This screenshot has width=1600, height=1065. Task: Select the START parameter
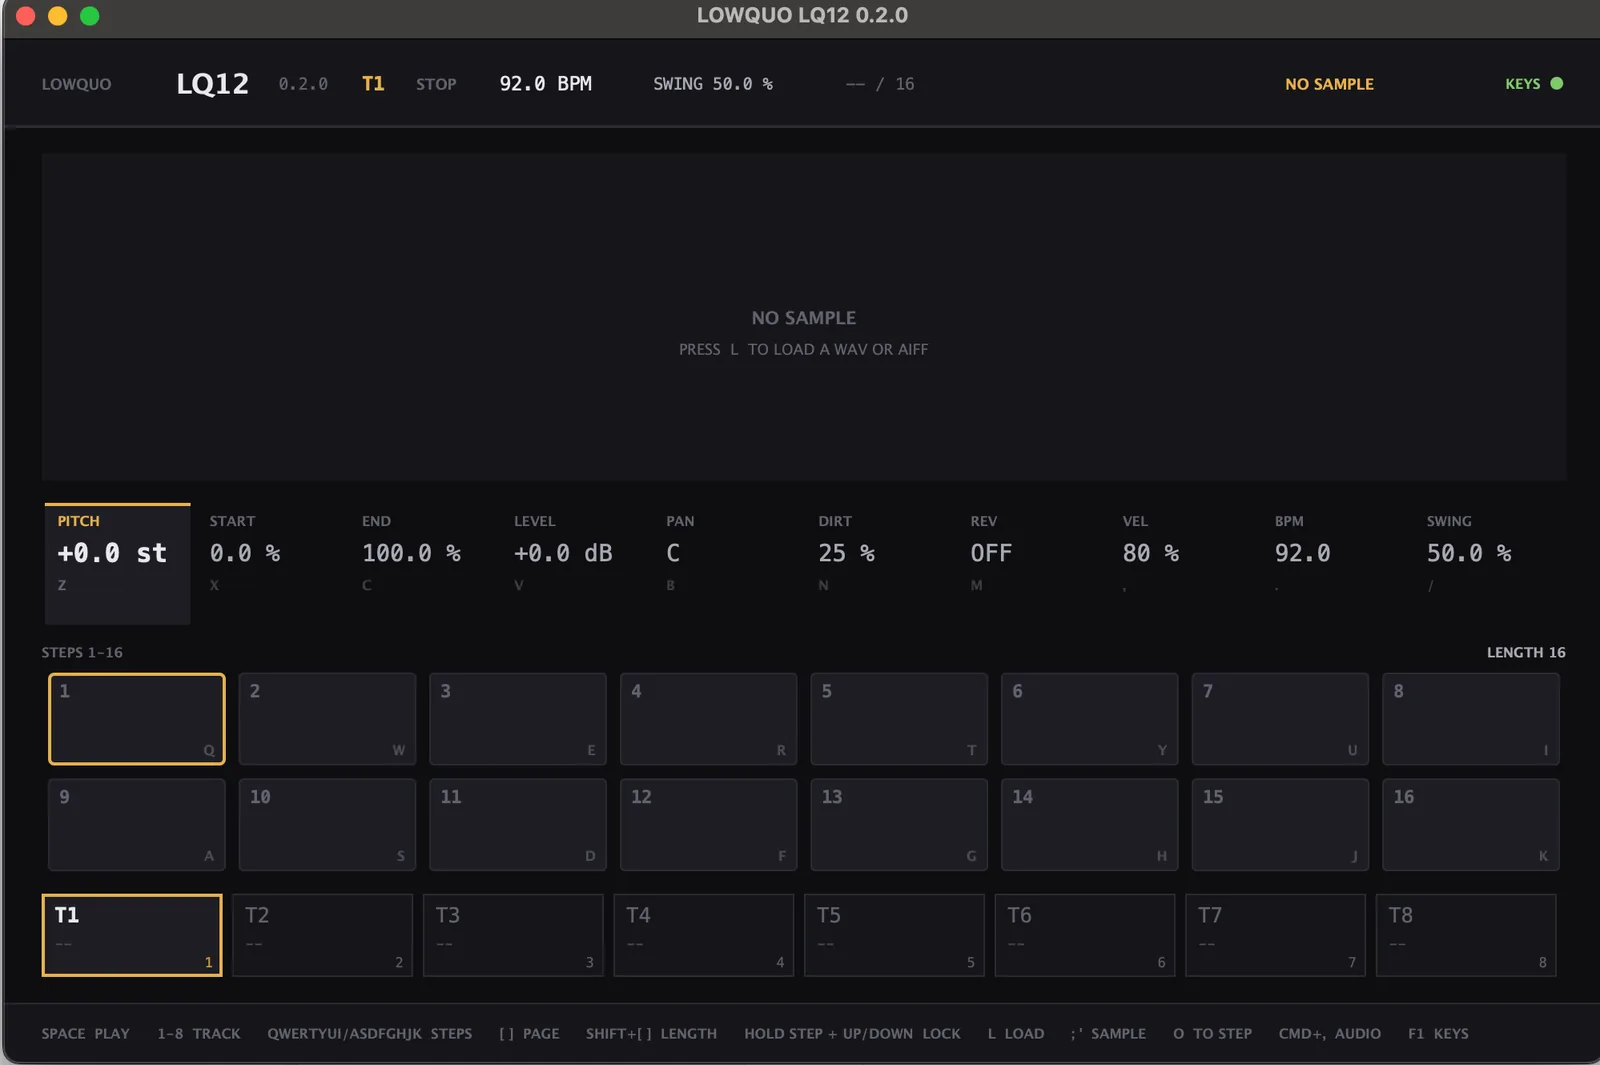point(270,564)
